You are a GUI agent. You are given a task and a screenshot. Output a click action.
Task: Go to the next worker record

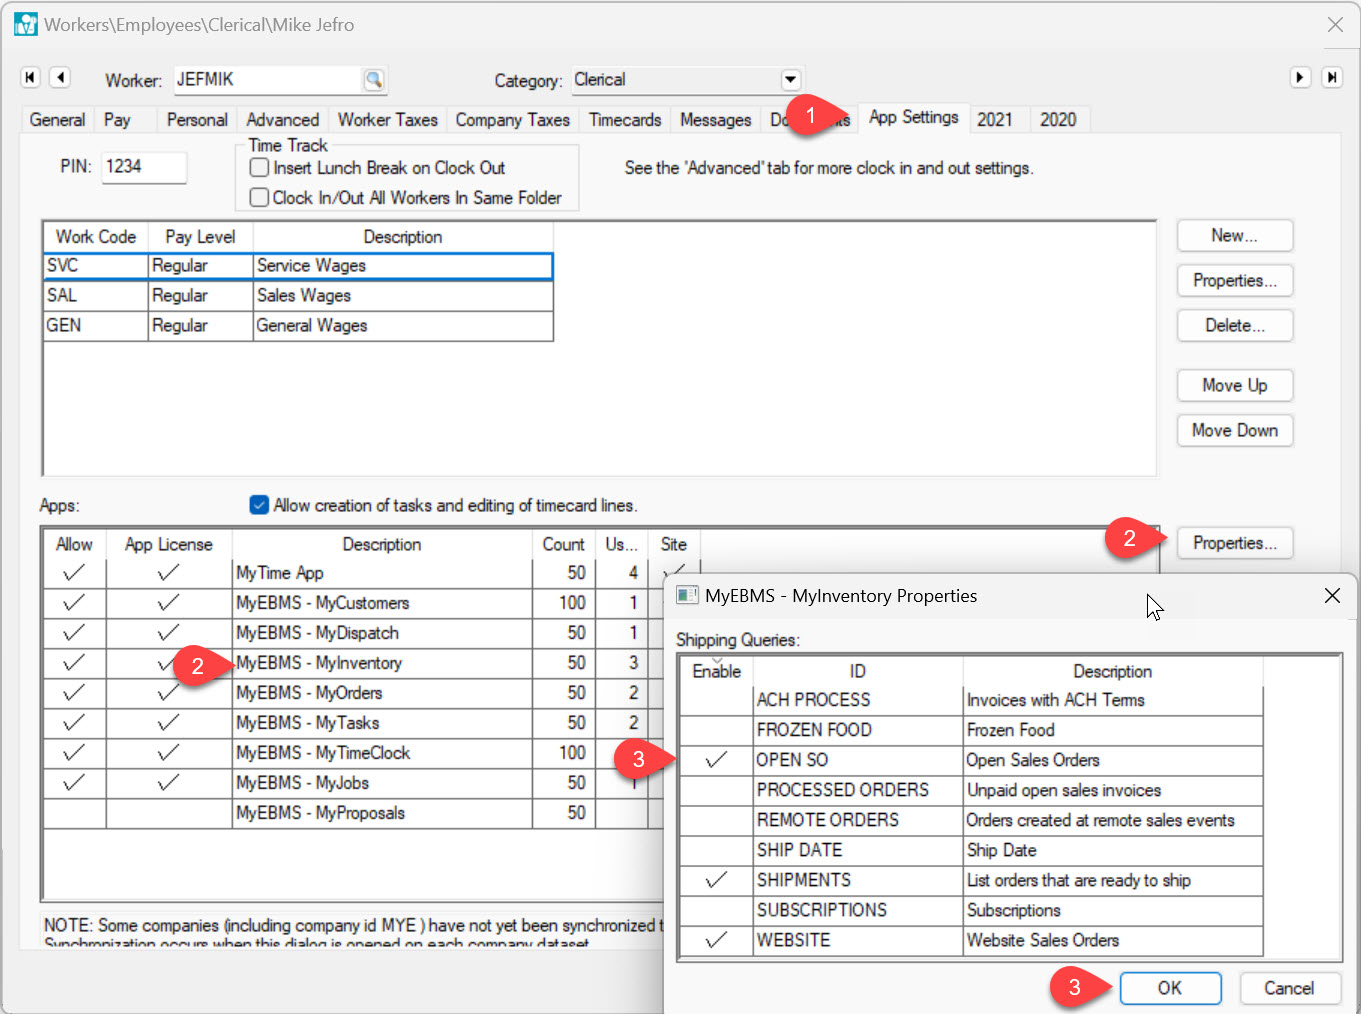[x=1300, y=77]
